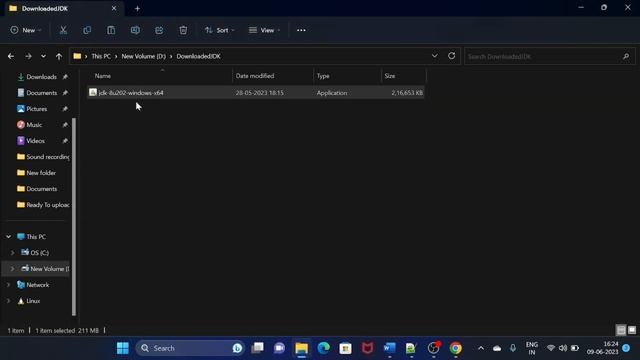The height and width of the screenshot is (360, 640).
Task: Open the Windows Start menu
Action: click(x=122, y=348)
